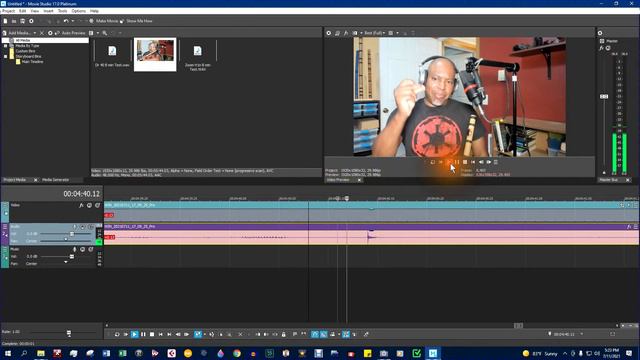Click Pause in the timeline transport bar
This screenshot has width=640, height=360.
pos(143,334)
